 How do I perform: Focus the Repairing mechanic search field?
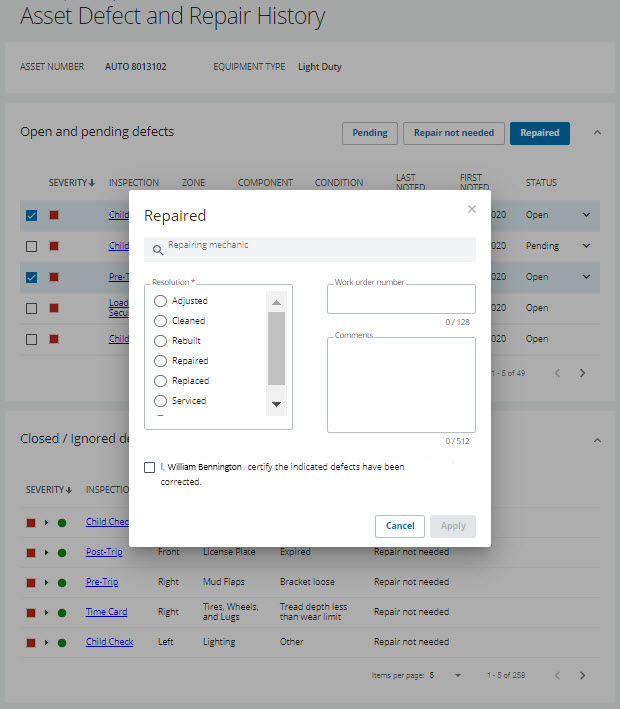click(310, 249)
